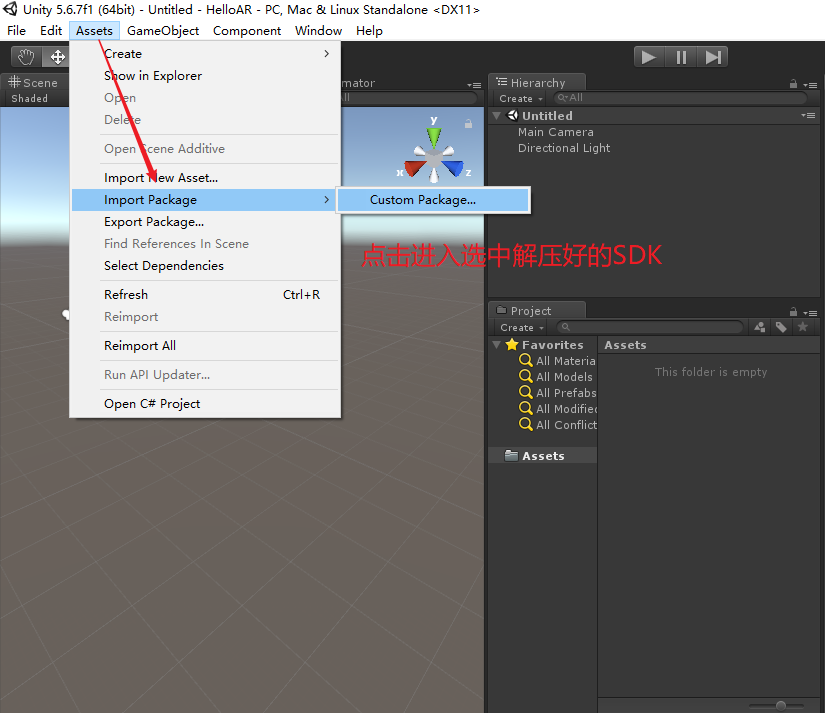825x713 pixels.
Task: Select the Assets folder in Project tree
Action: (x=543, y=456)
